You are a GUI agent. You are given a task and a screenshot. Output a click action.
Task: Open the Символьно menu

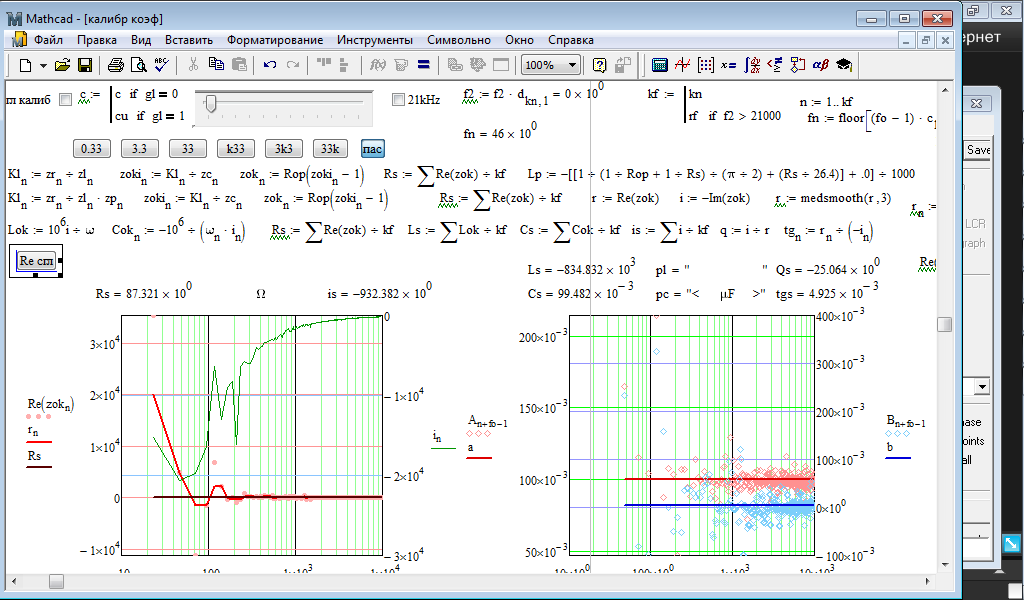point(458,40)
